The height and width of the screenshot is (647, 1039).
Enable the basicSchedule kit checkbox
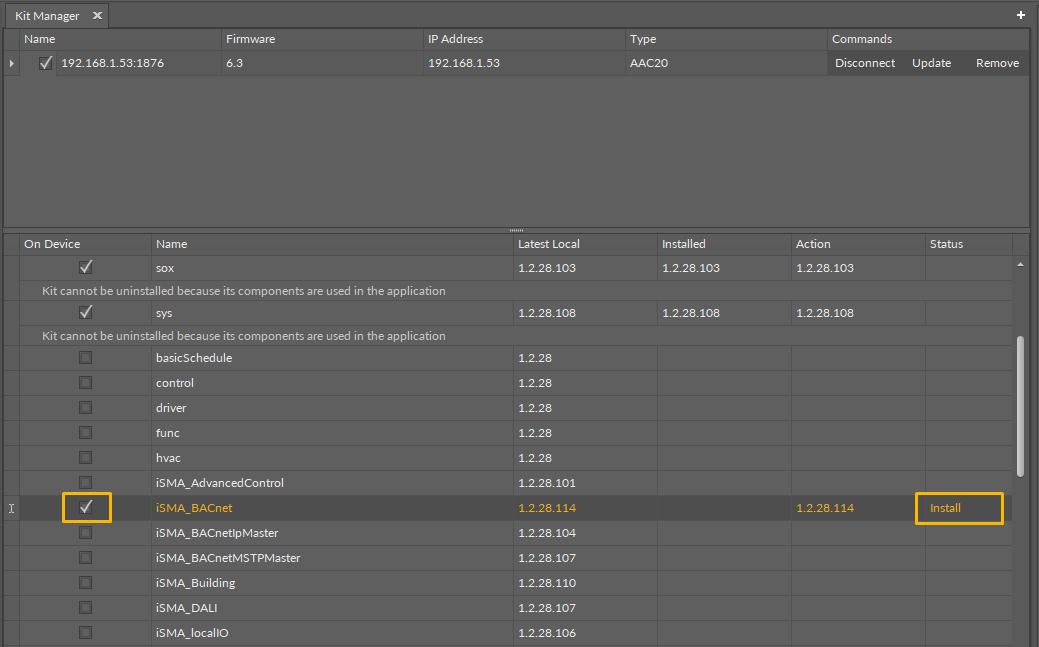[x=86, y=358]
